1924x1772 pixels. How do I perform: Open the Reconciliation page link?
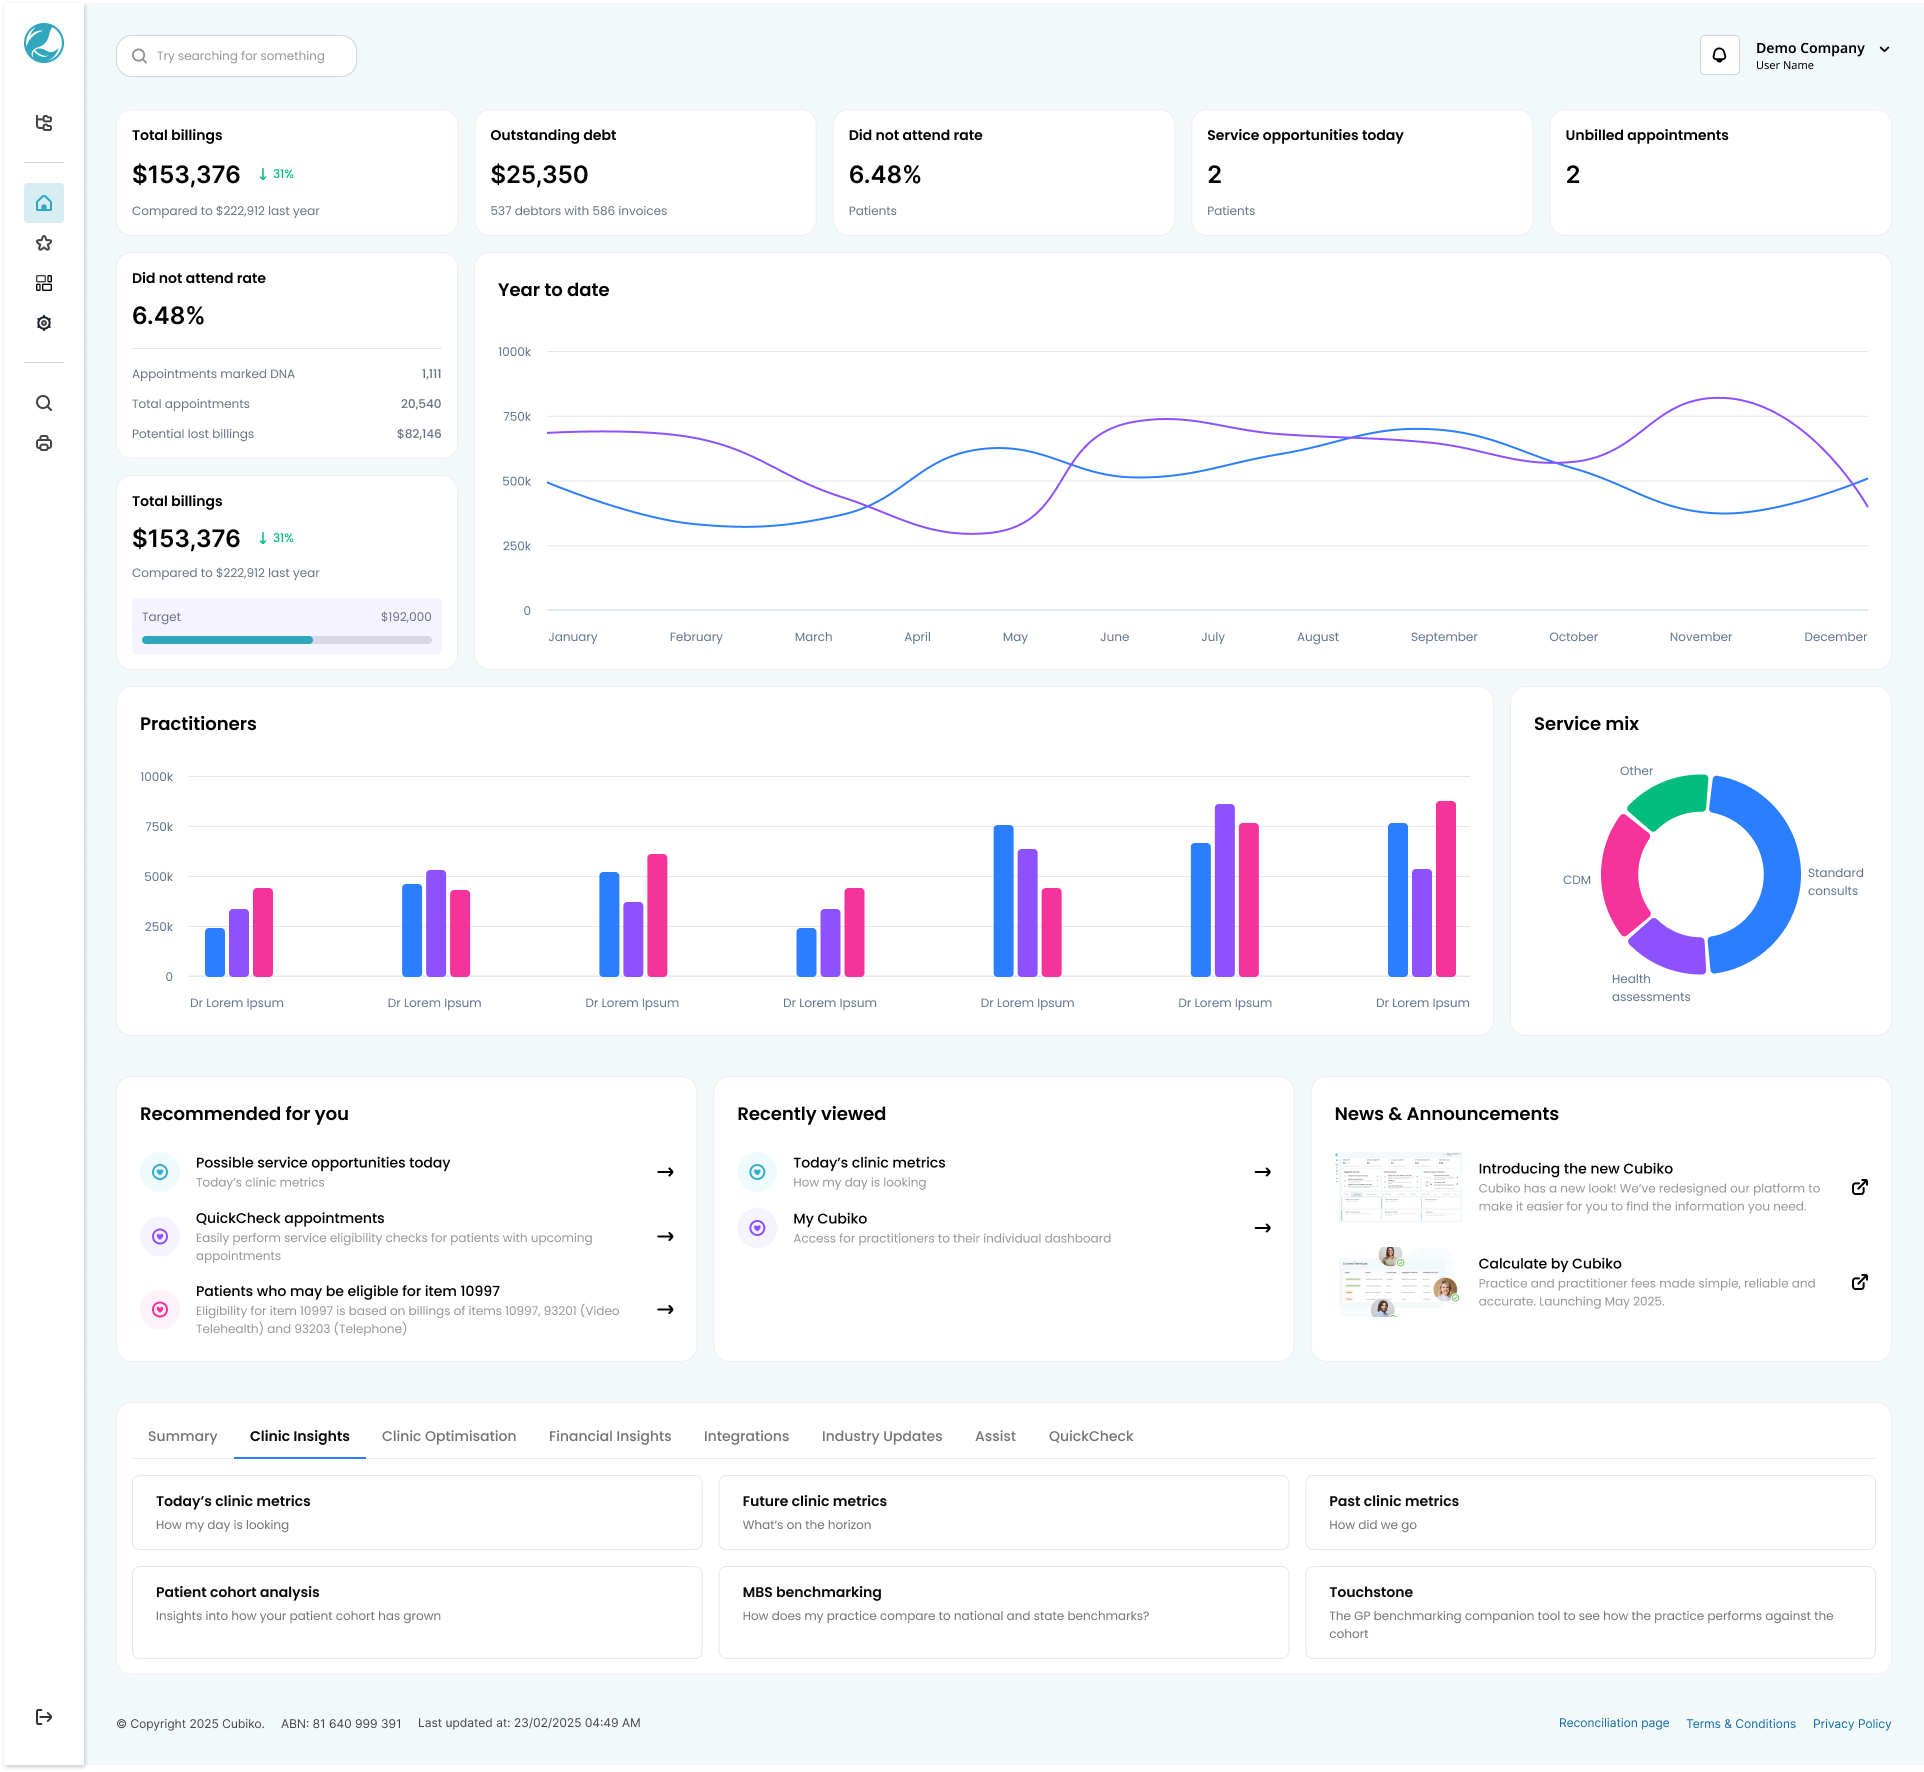tap(1613, 1723)
